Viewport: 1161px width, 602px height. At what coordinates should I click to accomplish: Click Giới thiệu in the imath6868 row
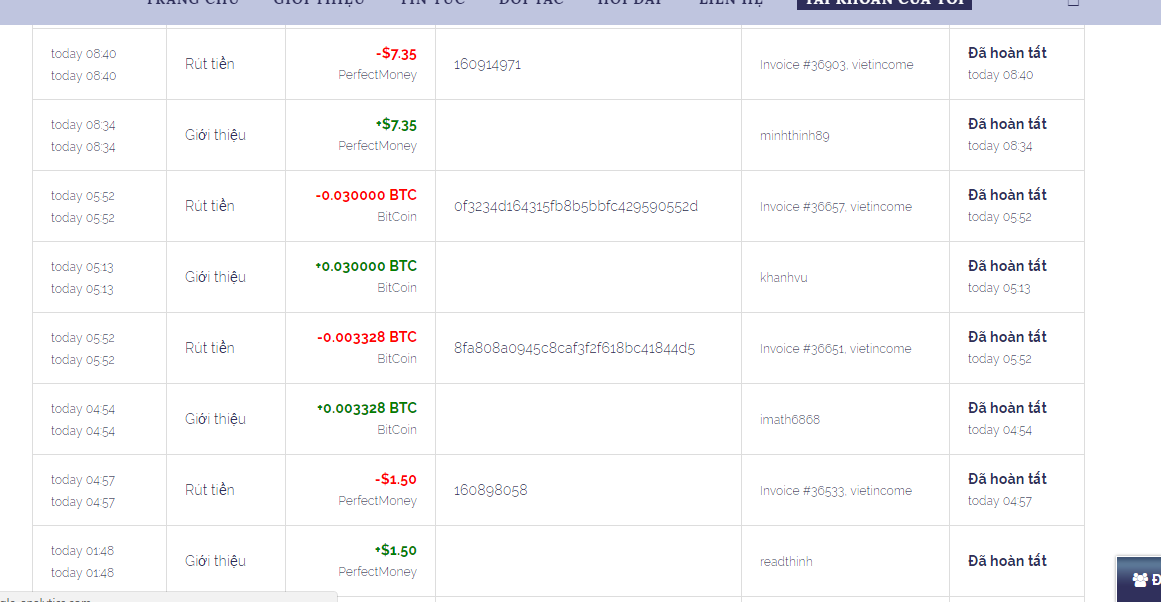tap(215, 419)
